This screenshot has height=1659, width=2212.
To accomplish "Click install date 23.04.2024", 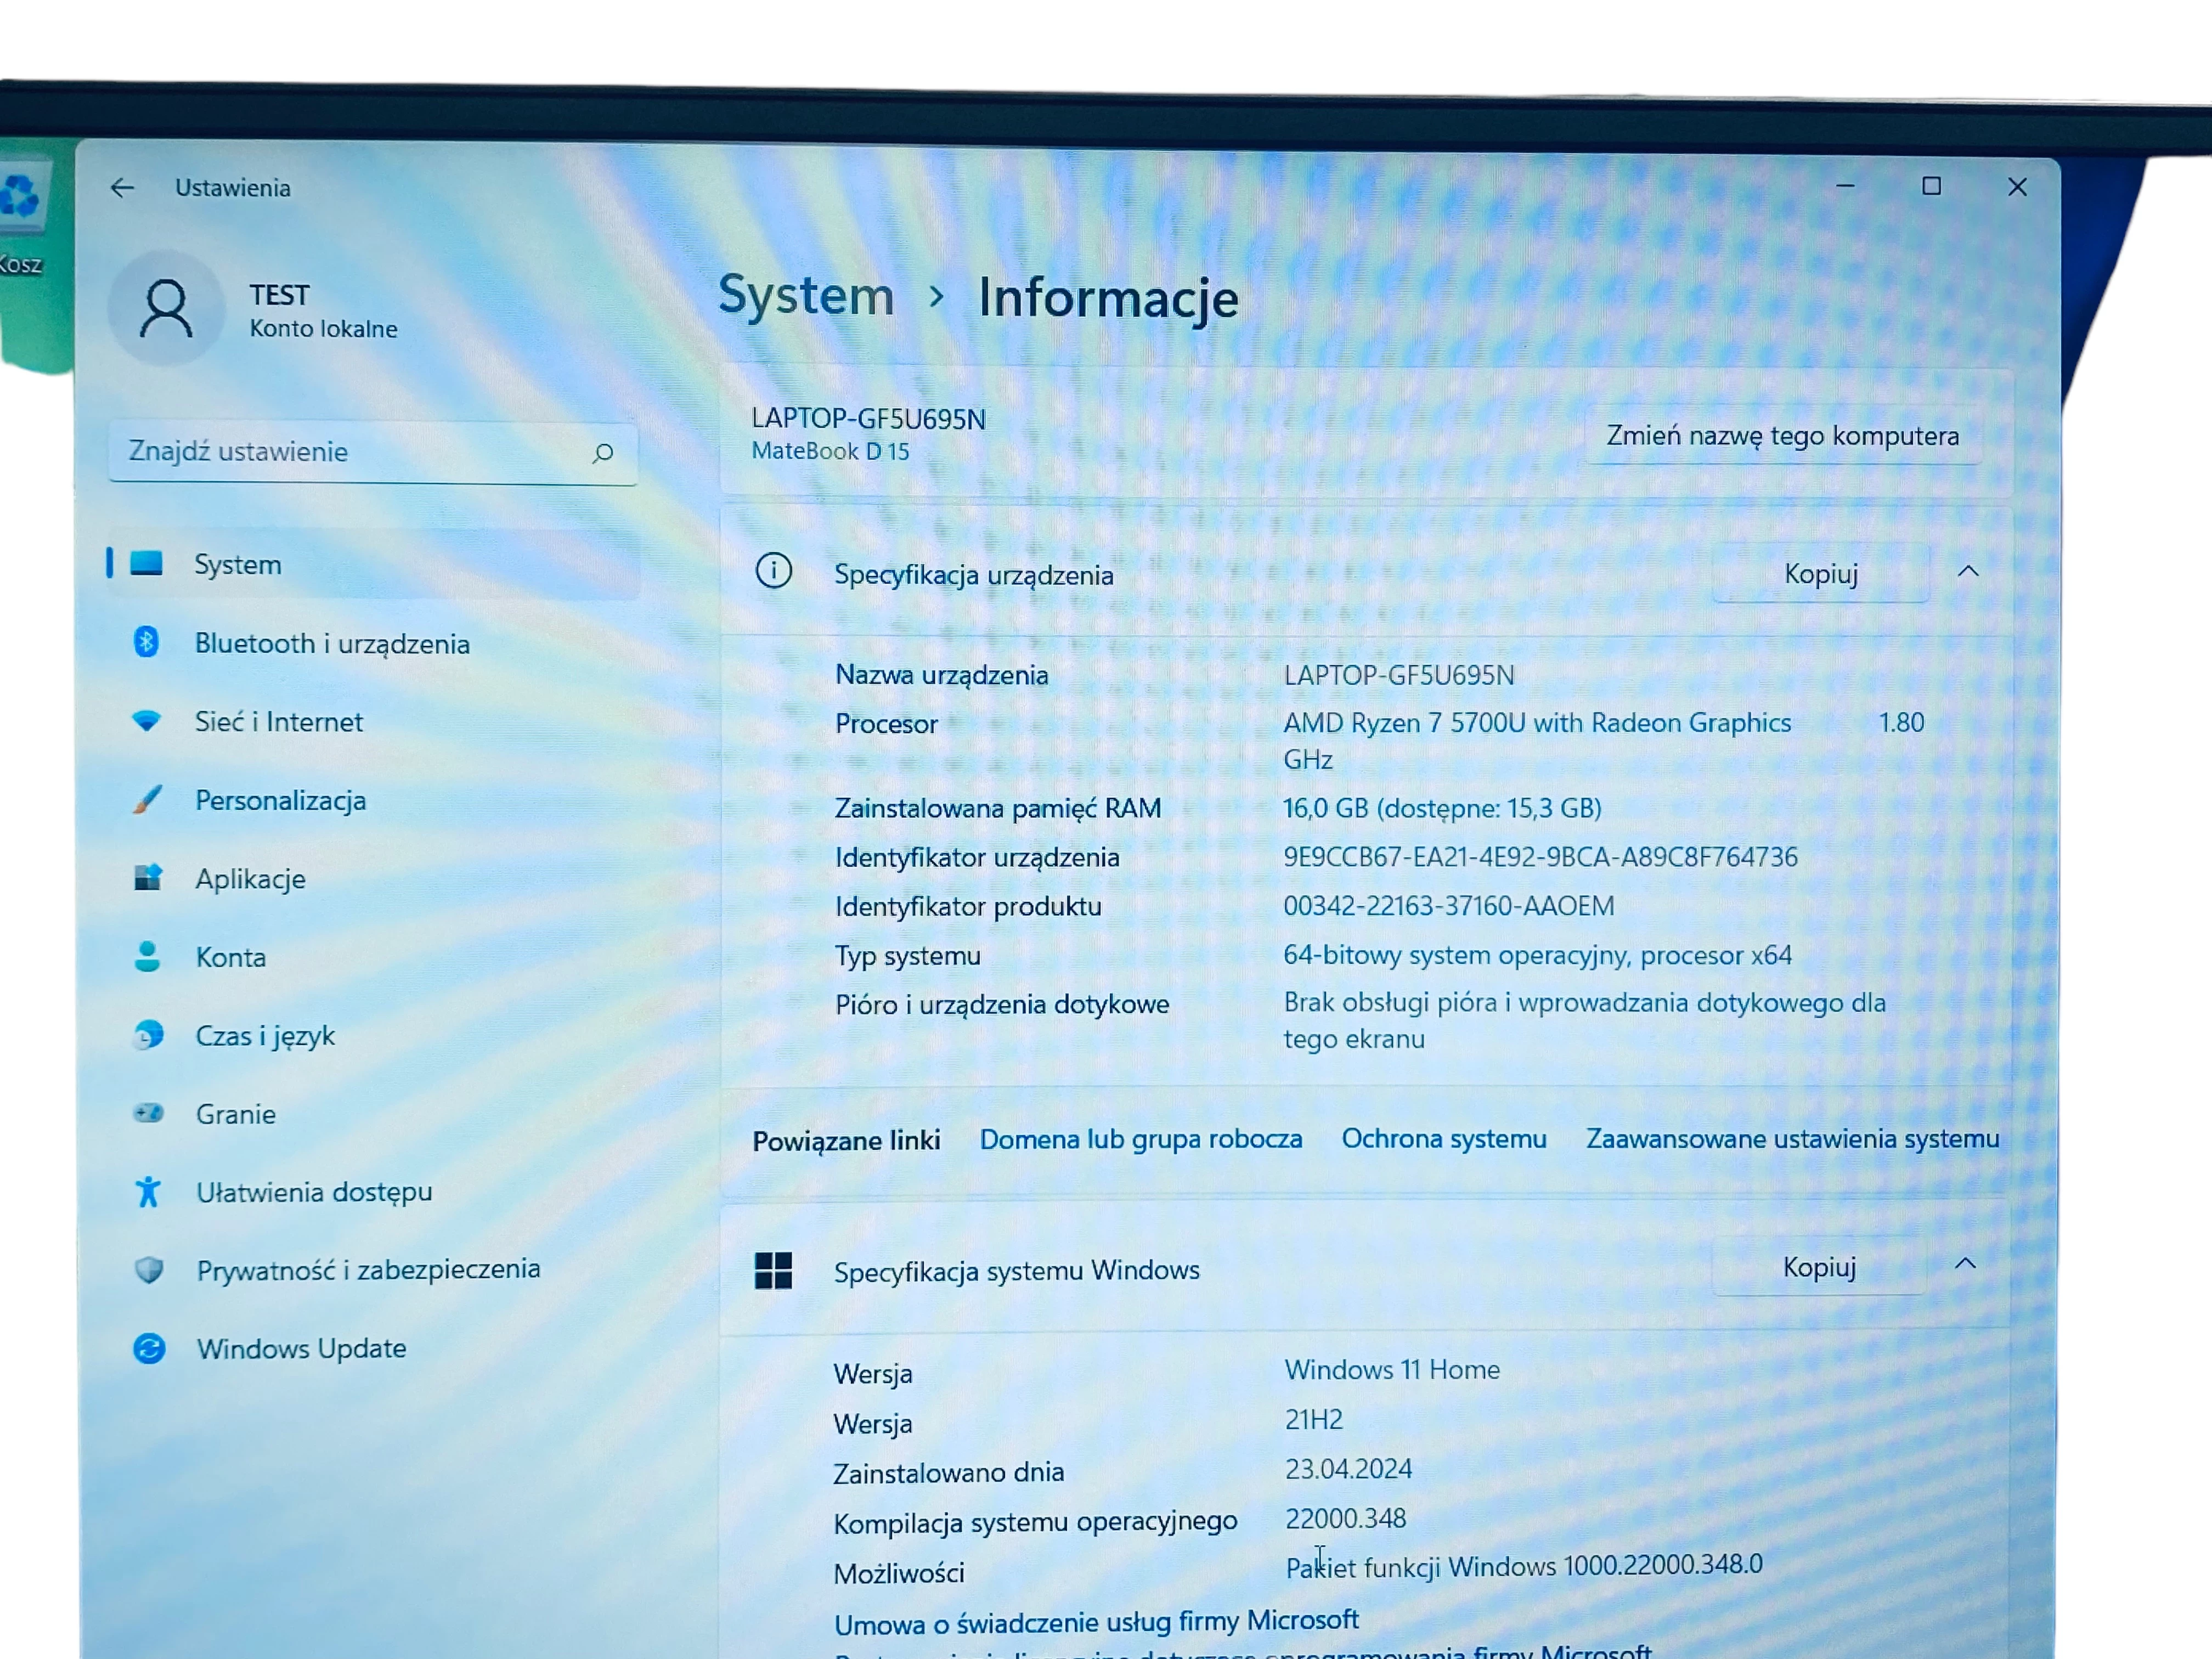I will (1348, 1468).
